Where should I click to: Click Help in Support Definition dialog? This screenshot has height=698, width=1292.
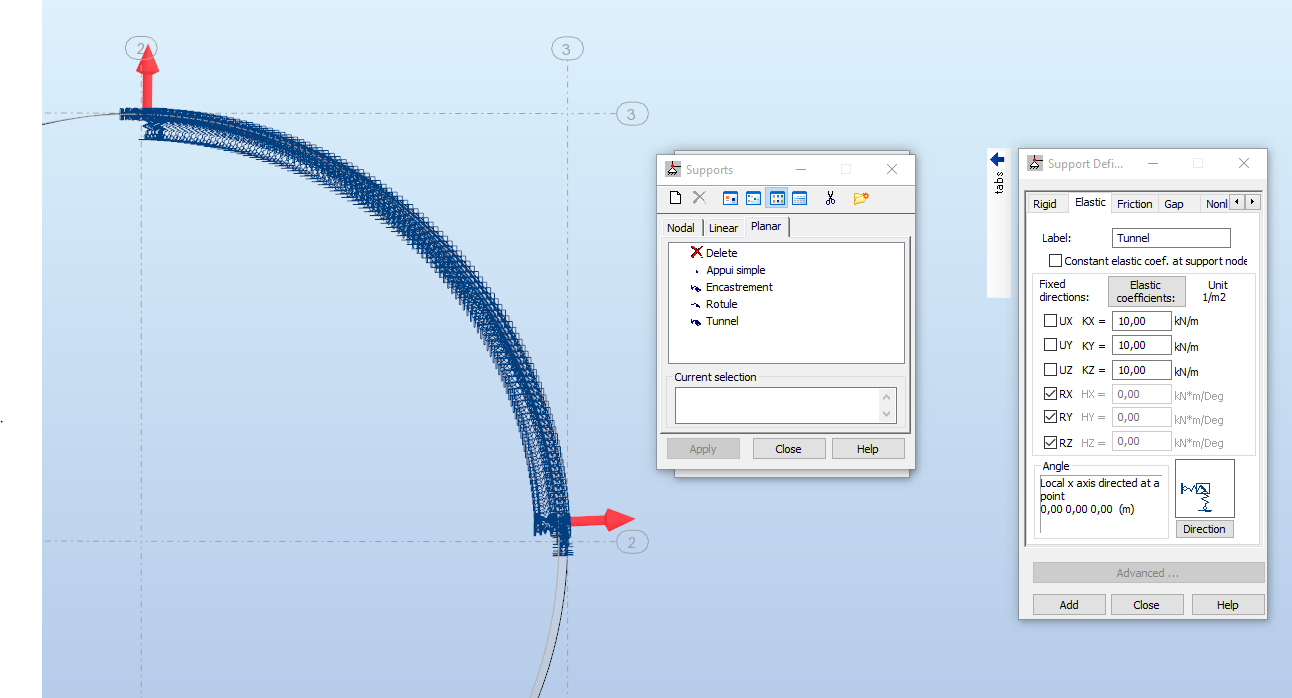tap(1228, 605)
